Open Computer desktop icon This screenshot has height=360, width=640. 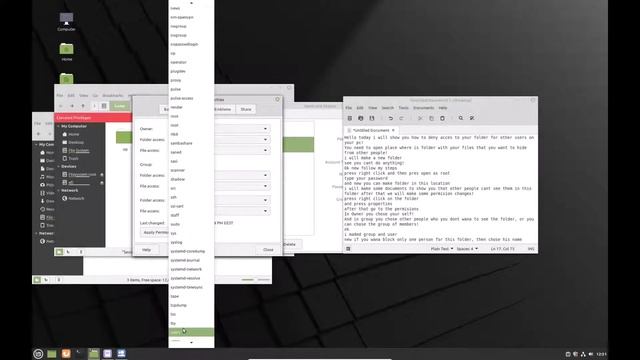coord(67,21)
